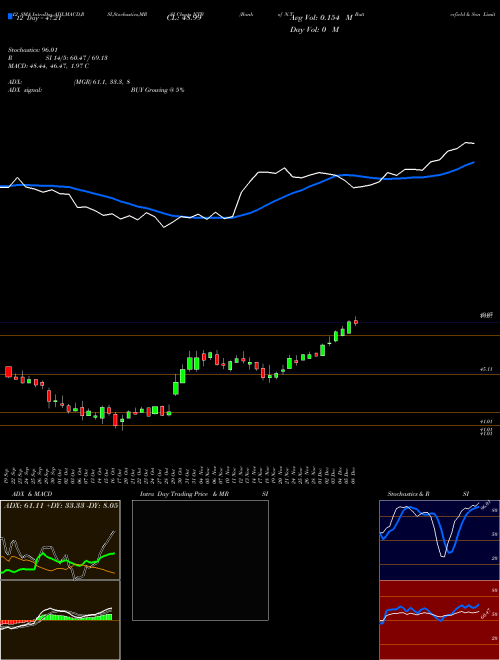Viewport: 500px width, 660px height.
Task: Click the last red candlestick on the chart
Action: point(356,322)
